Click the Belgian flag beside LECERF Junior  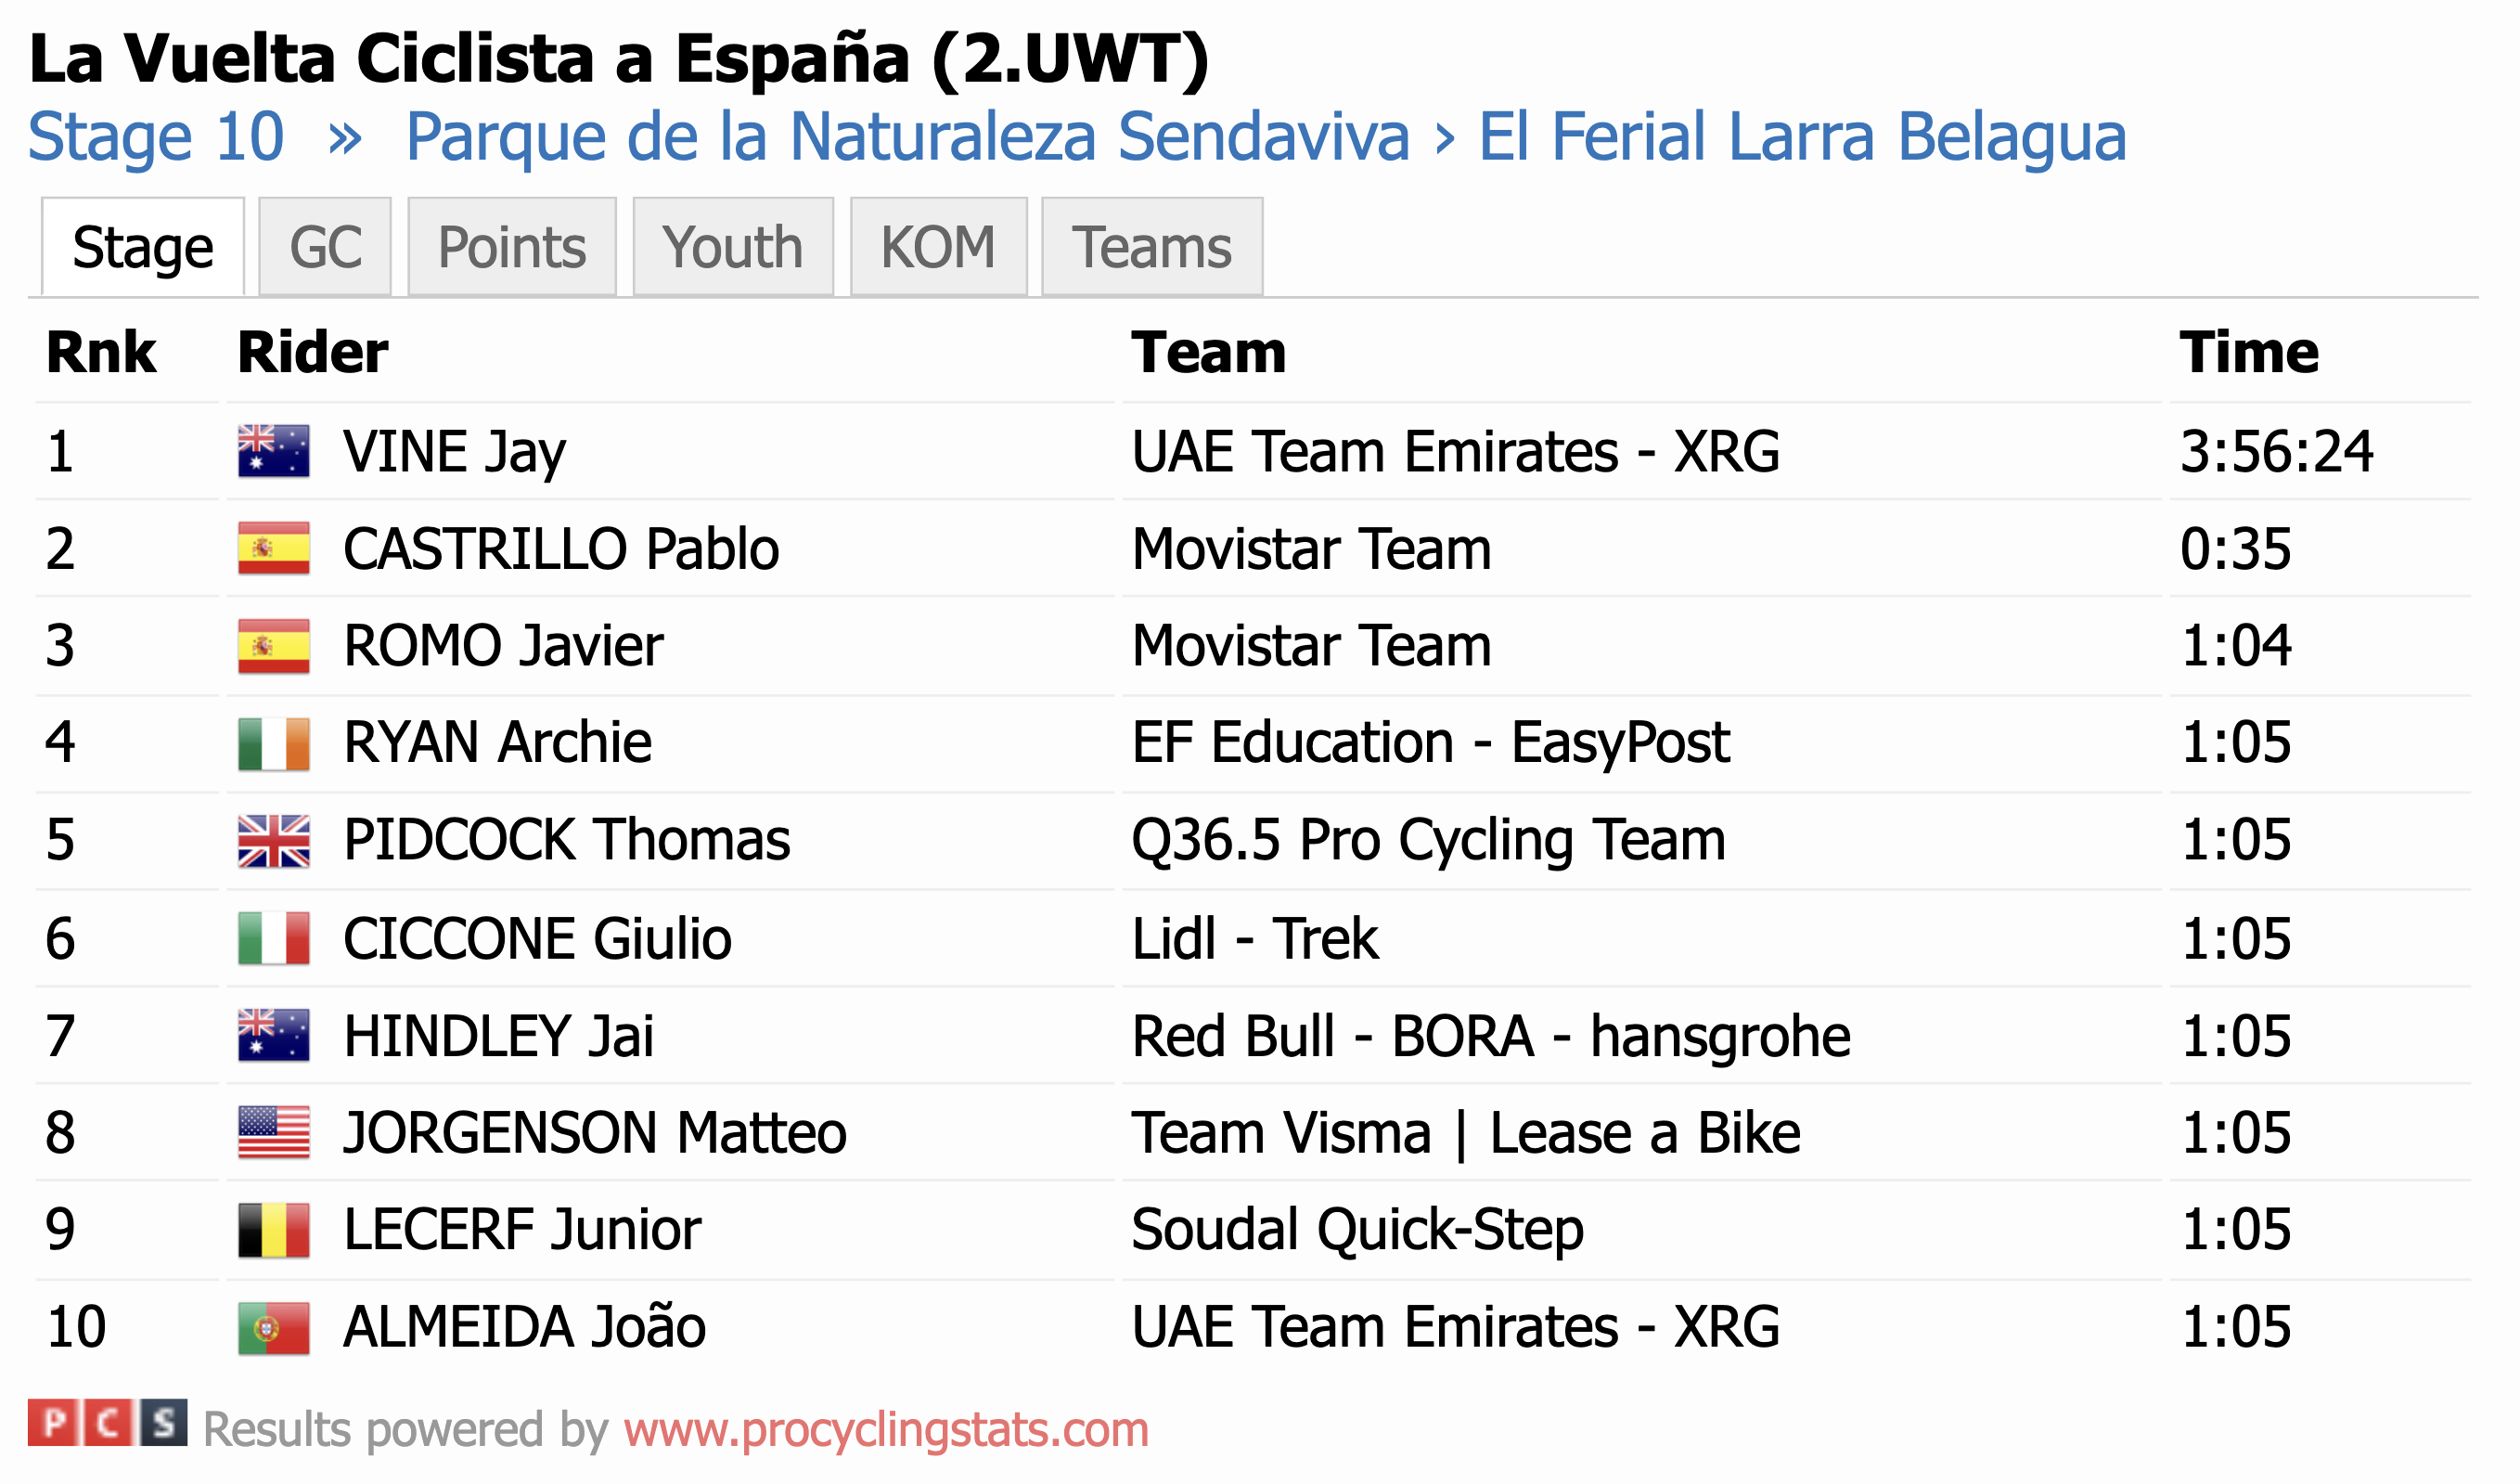tap(274, 1230)
